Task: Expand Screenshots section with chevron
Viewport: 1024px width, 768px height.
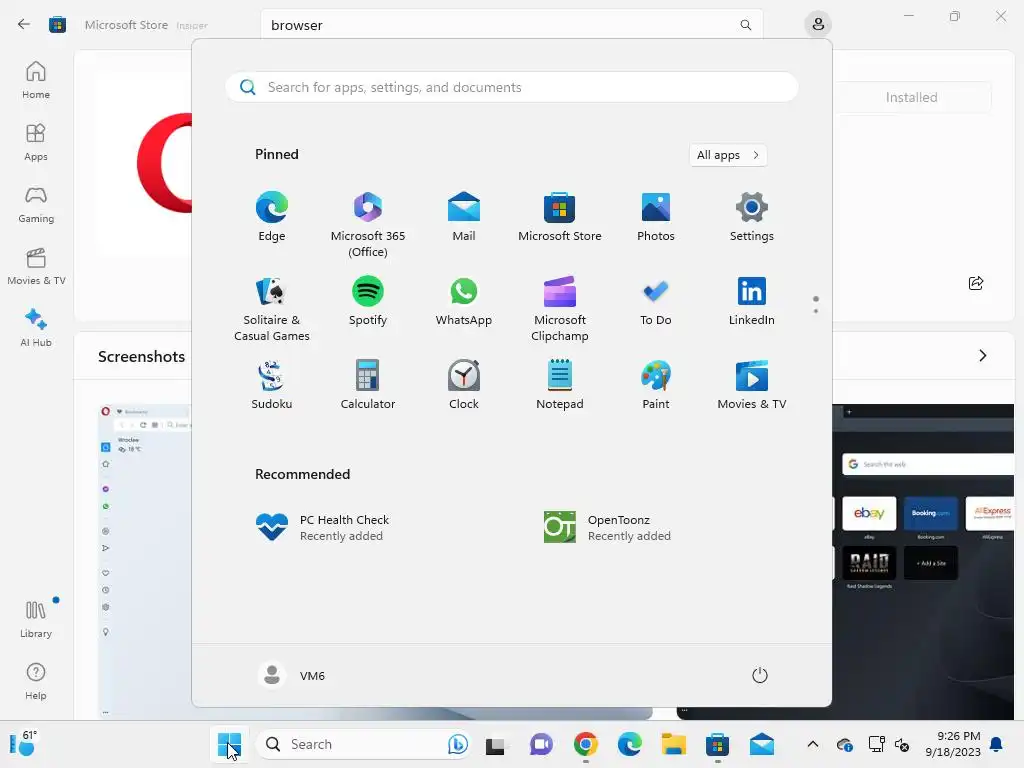Action: [982, 356]
